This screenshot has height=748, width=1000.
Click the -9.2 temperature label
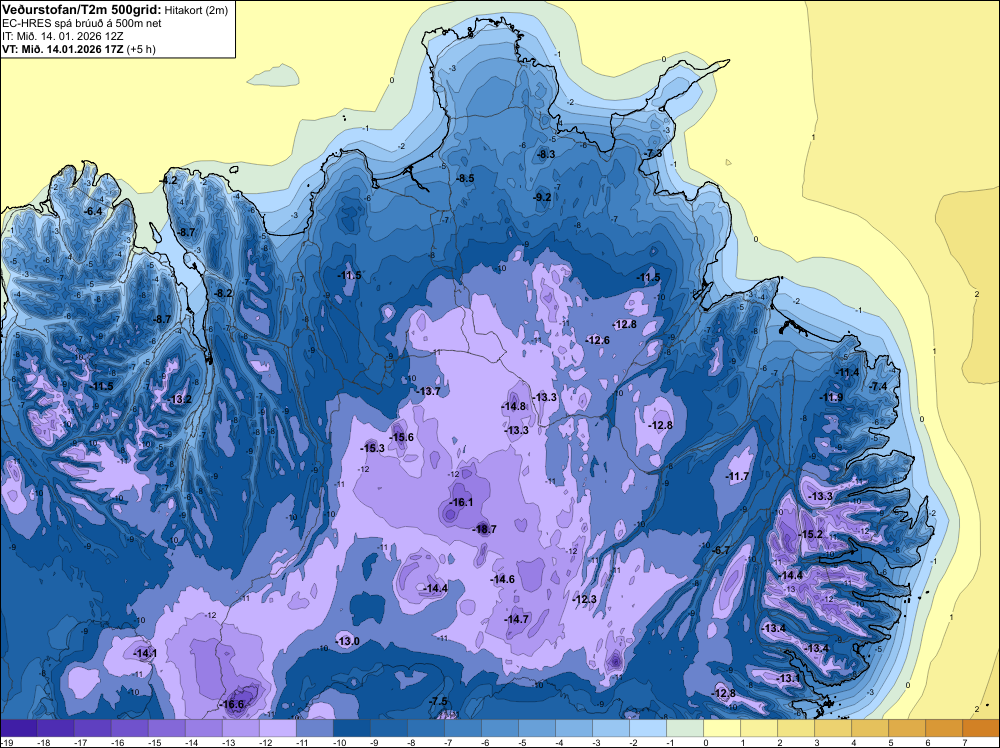click(542, 197)
